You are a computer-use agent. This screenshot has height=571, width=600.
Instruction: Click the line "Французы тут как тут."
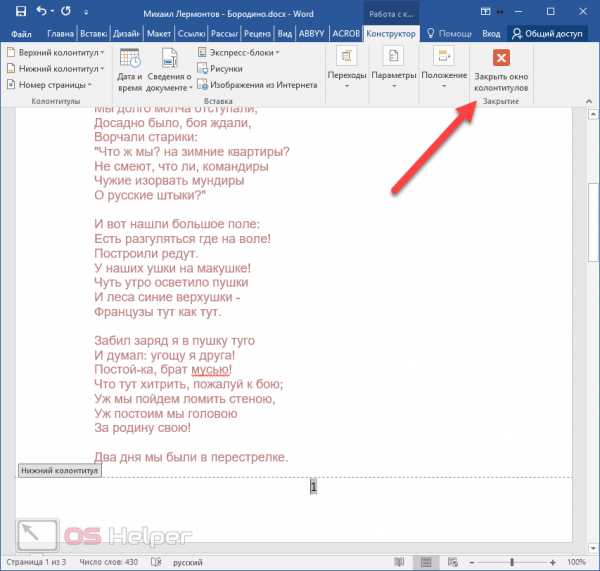tap(158, 312)
